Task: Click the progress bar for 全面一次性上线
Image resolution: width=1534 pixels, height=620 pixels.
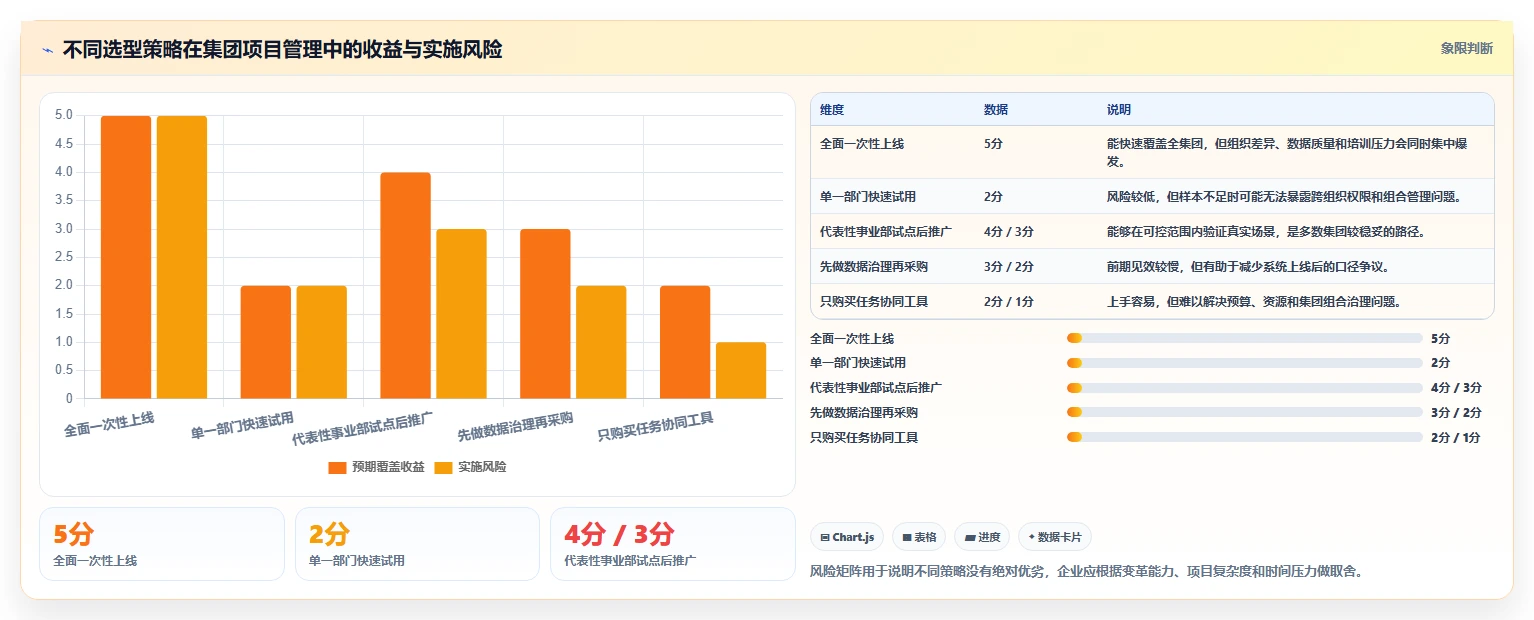Action: click(1244, 338)
